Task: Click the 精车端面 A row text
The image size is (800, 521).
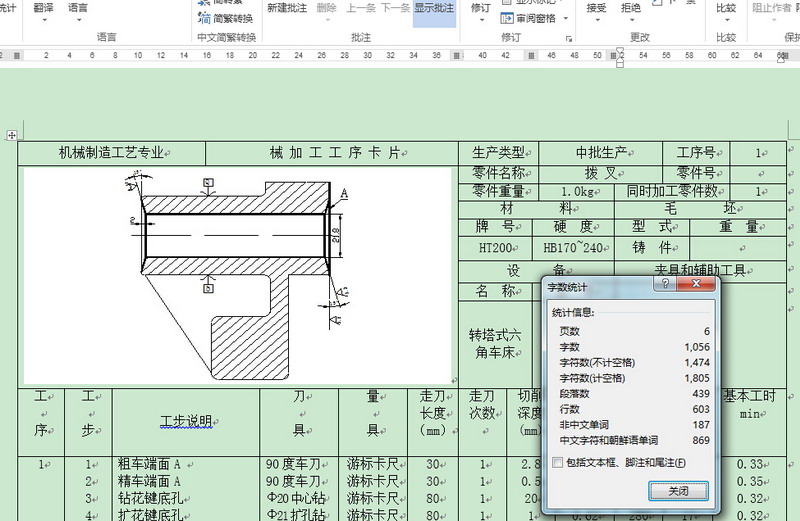Action: [x=149, y=481]
